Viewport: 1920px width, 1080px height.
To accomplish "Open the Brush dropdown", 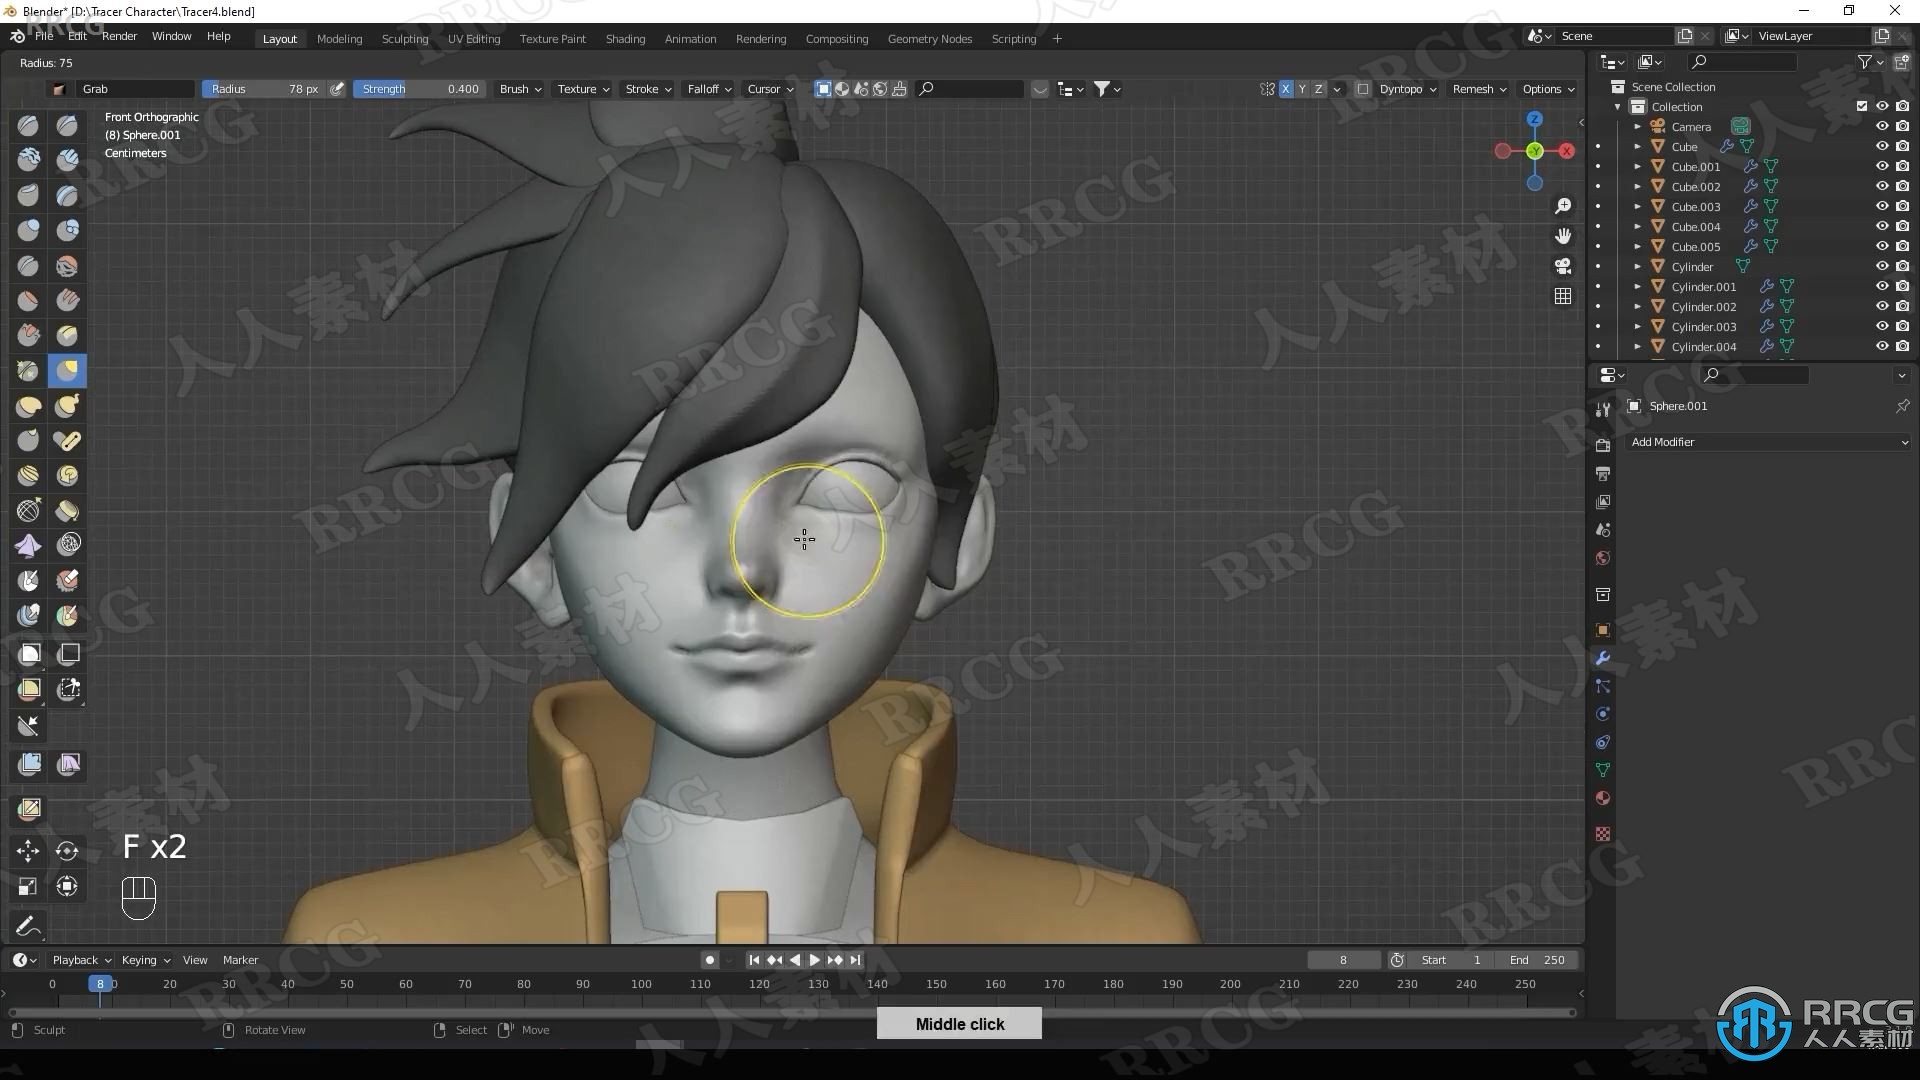I will click(520, 89).
